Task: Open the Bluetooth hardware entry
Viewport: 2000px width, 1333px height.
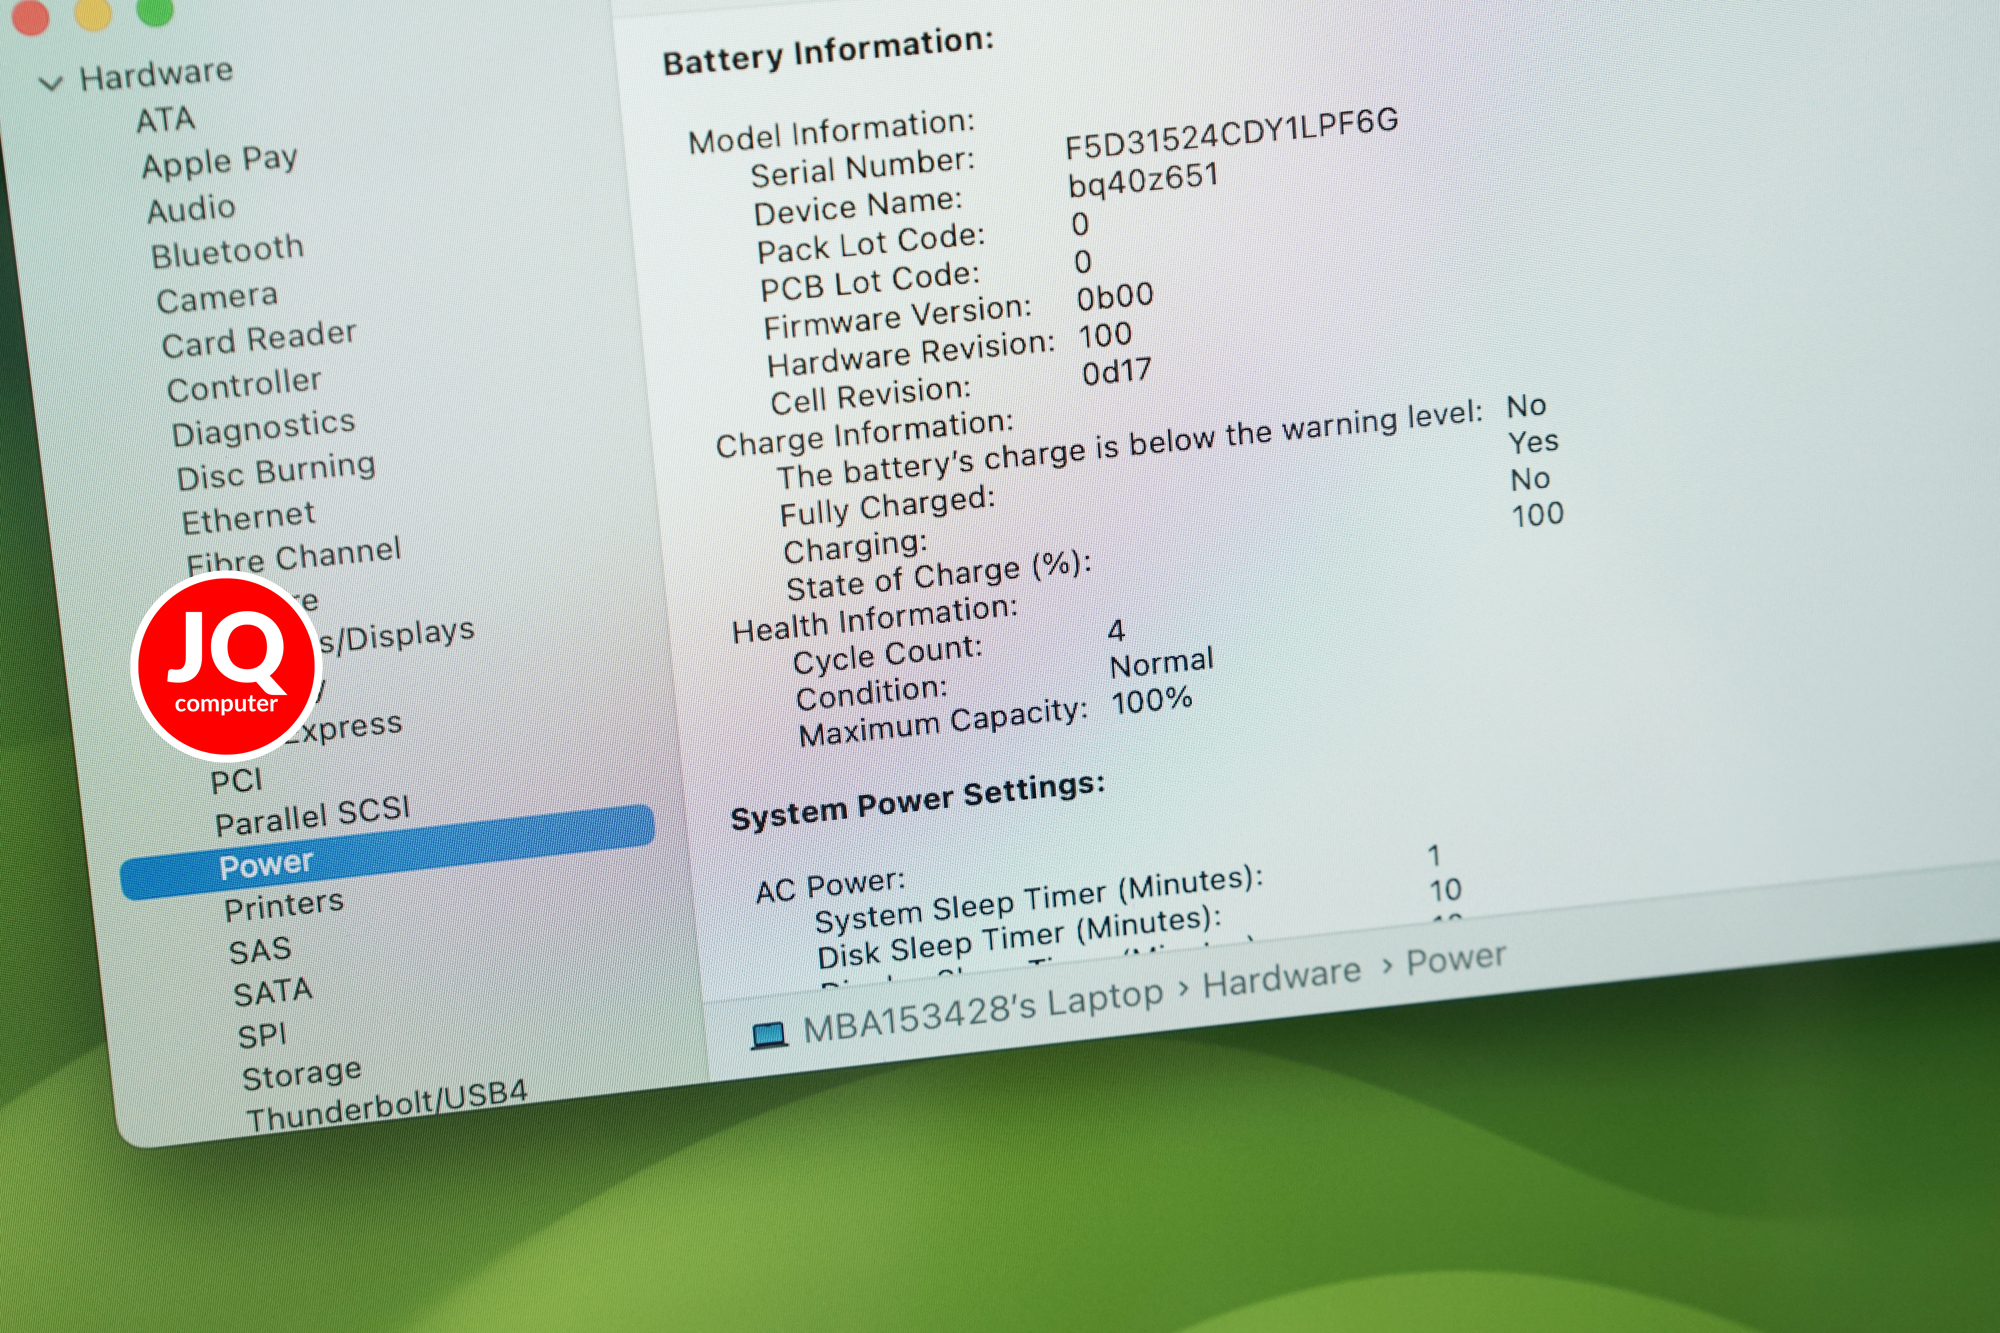Action: pos(227,251)
